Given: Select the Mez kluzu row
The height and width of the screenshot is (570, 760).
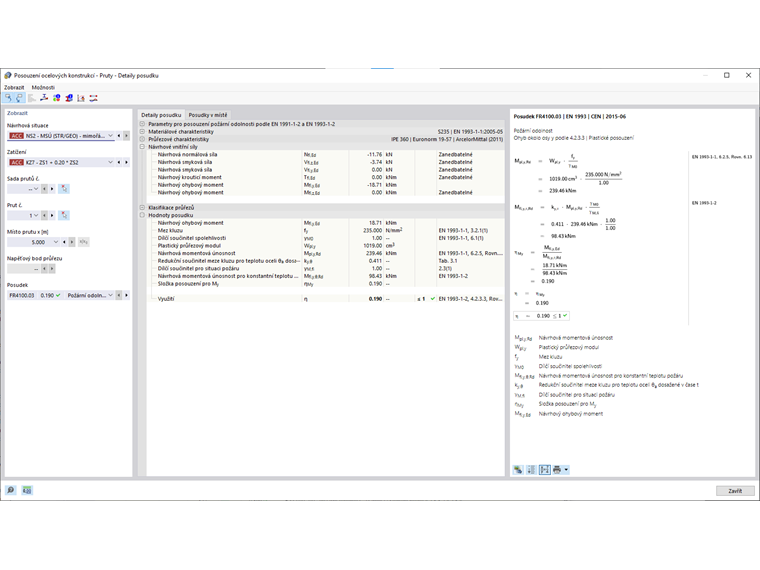Looking at the screenshot, I should 325,230.
